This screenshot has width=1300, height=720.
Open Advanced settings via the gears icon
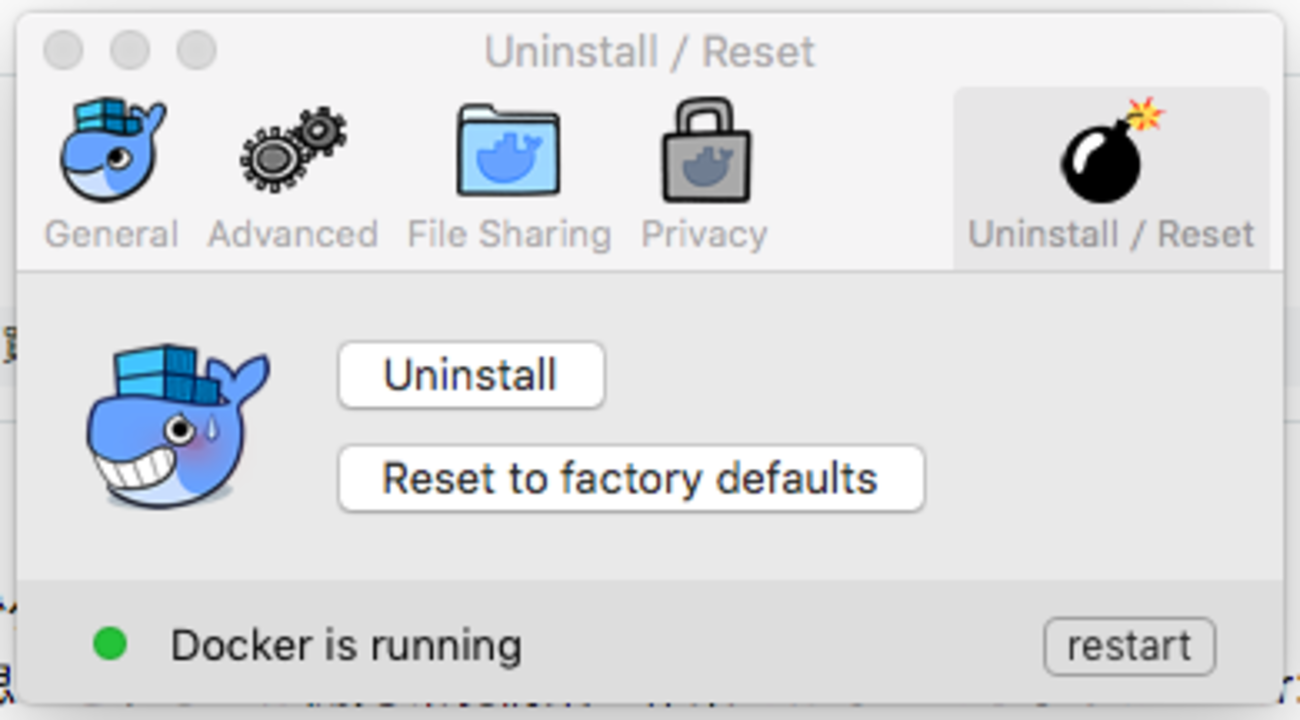[x=293, y=150]
